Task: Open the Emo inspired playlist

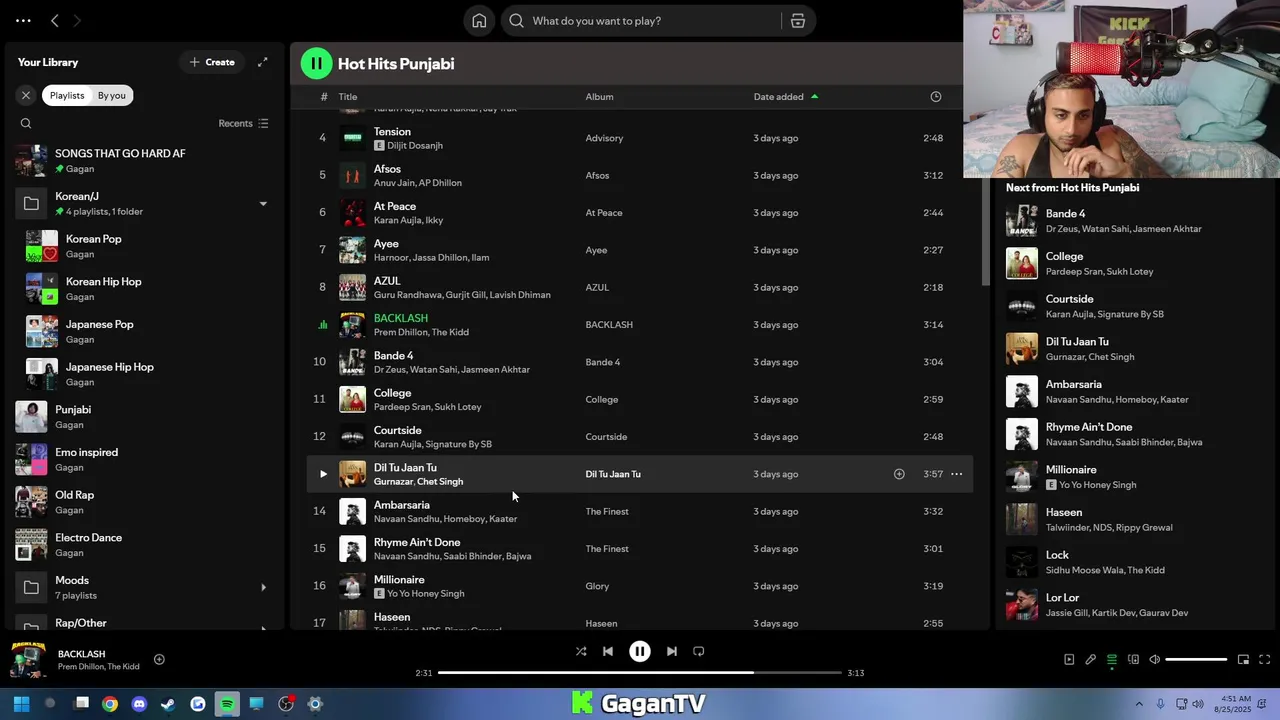Action: click(x=144, y=460)
